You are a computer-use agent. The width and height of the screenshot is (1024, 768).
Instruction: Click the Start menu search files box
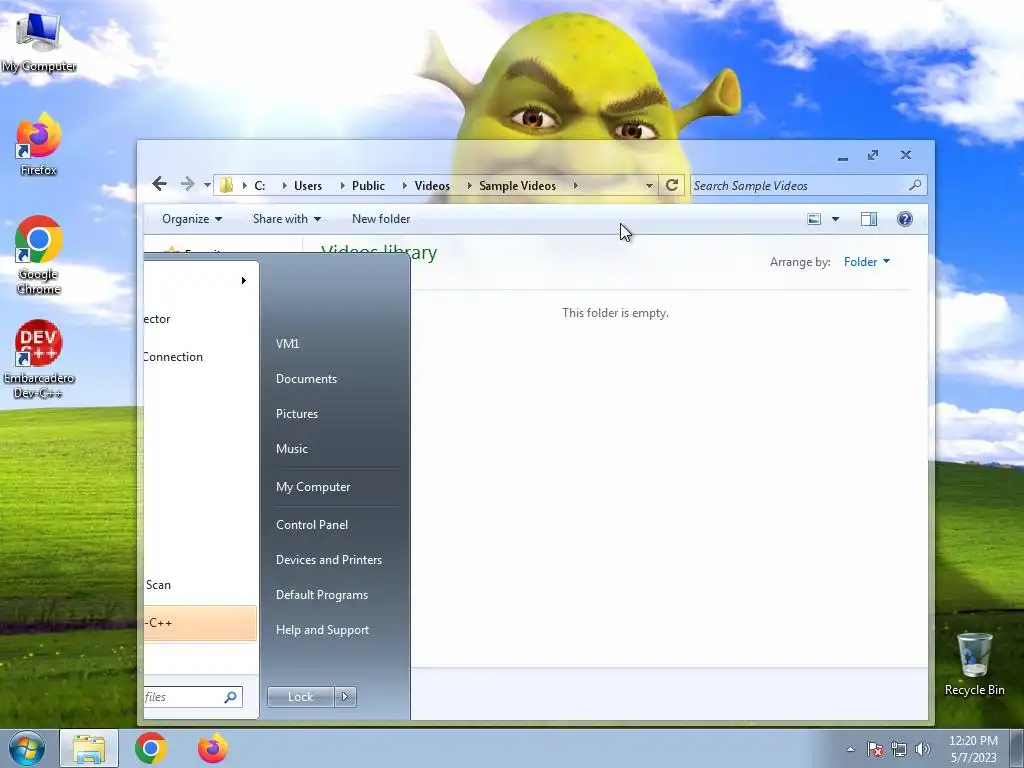click(193, 697)
